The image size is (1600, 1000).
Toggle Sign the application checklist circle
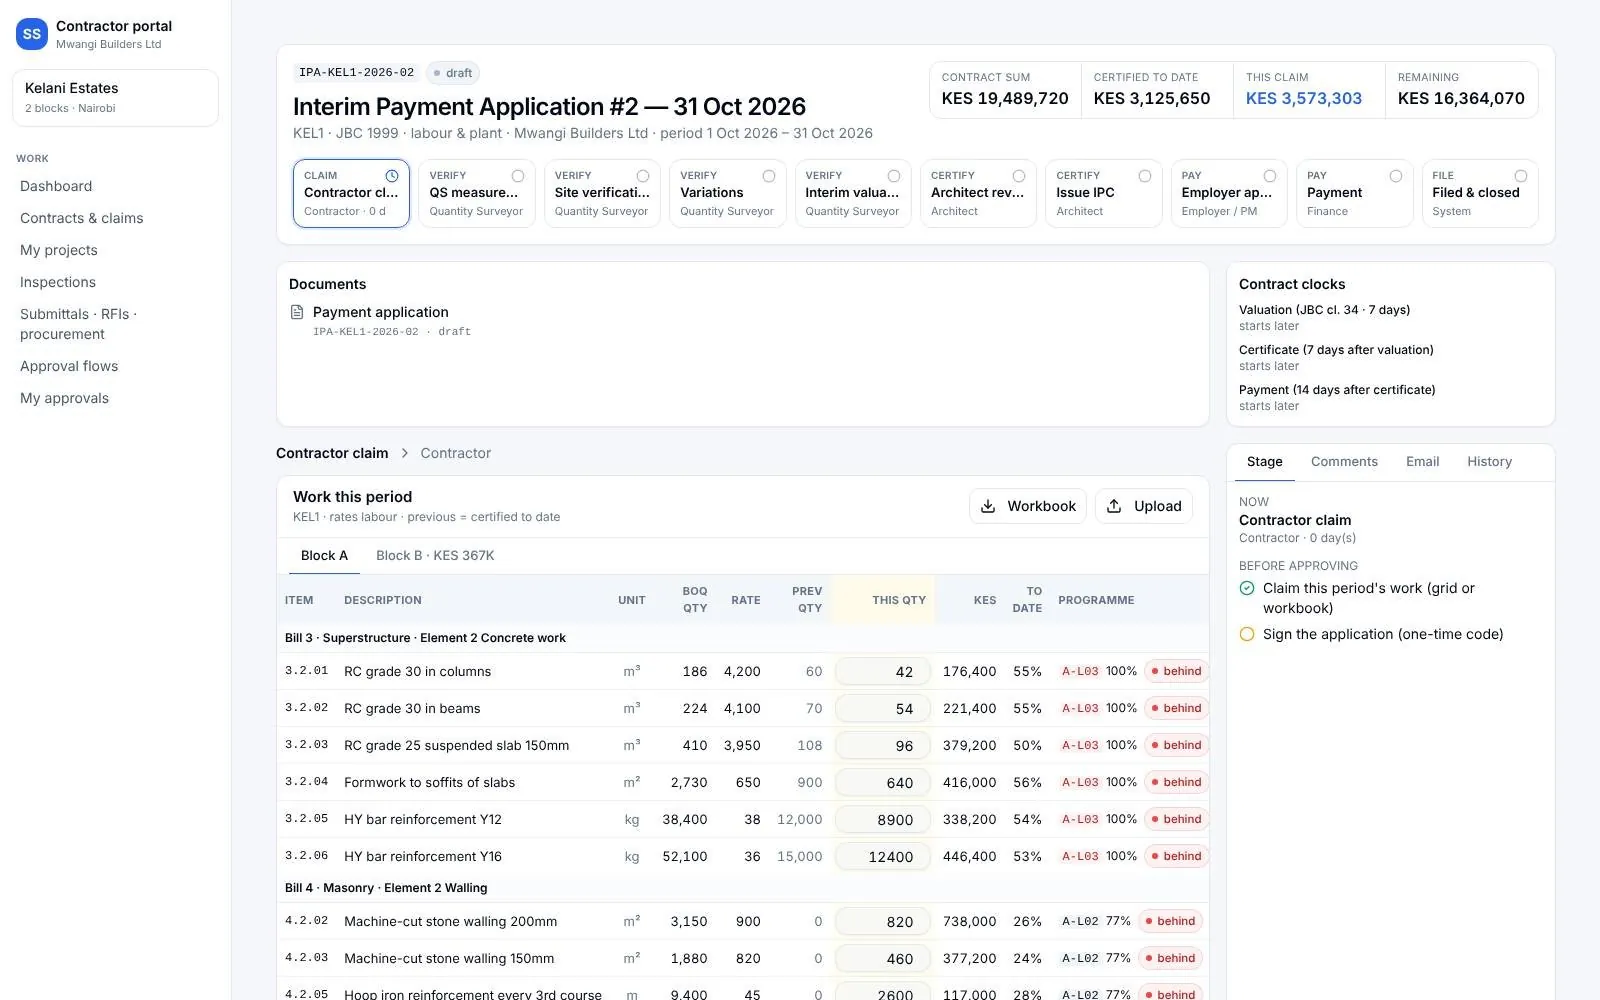[1247, 634]
